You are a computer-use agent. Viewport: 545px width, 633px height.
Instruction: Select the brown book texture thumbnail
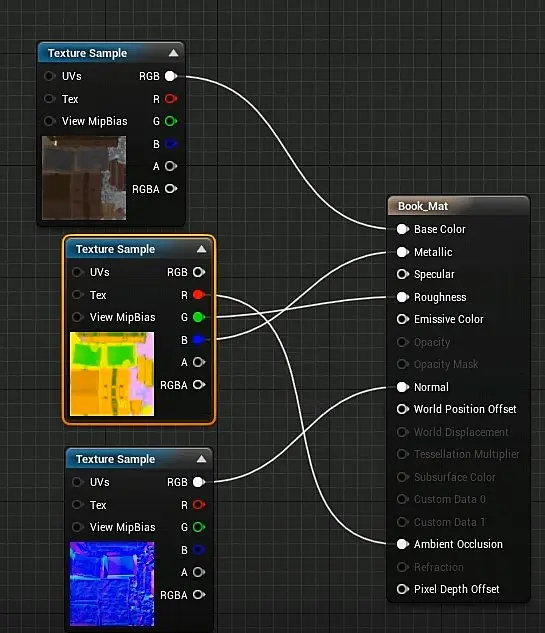click(x=84, y=178)
